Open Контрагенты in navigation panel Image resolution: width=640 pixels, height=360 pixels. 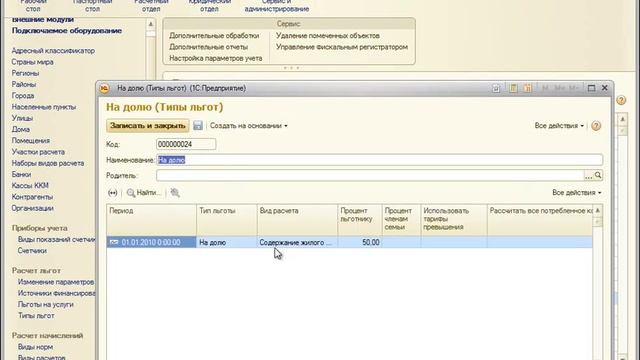[x=32, y=197]
